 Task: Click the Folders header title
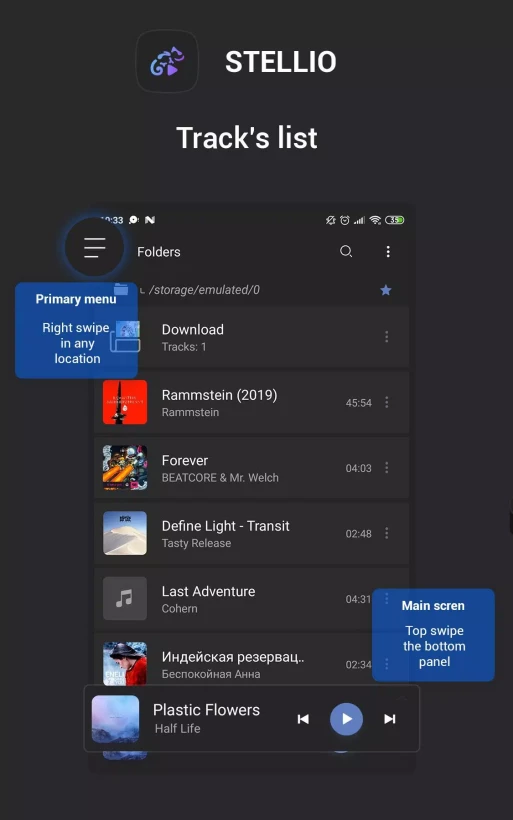[158, 252]
